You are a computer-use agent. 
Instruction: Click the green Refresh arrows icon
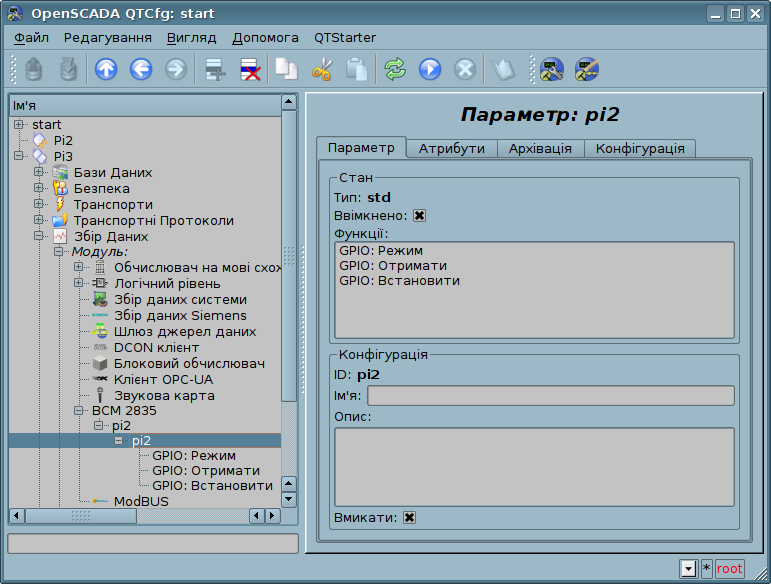click(395, 69)
